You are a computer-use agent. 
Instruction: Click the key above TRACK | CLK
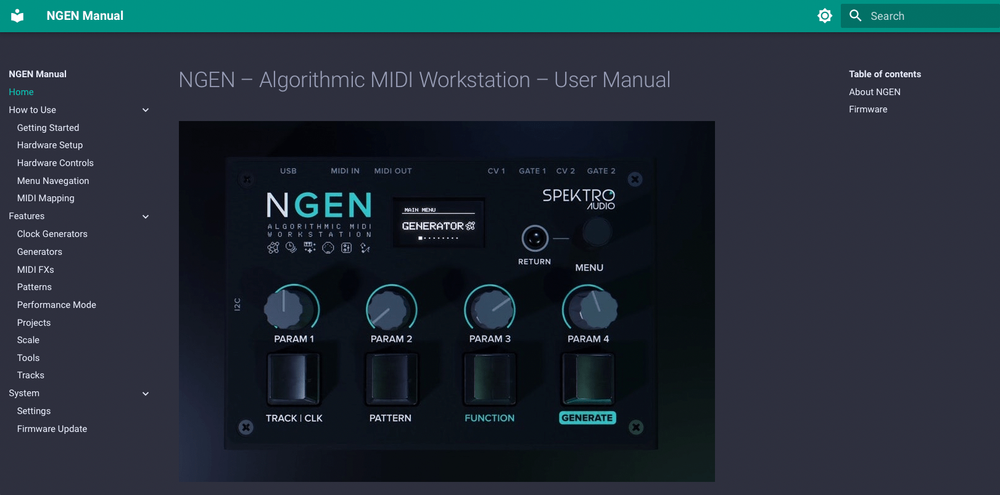tap(293, 380)
